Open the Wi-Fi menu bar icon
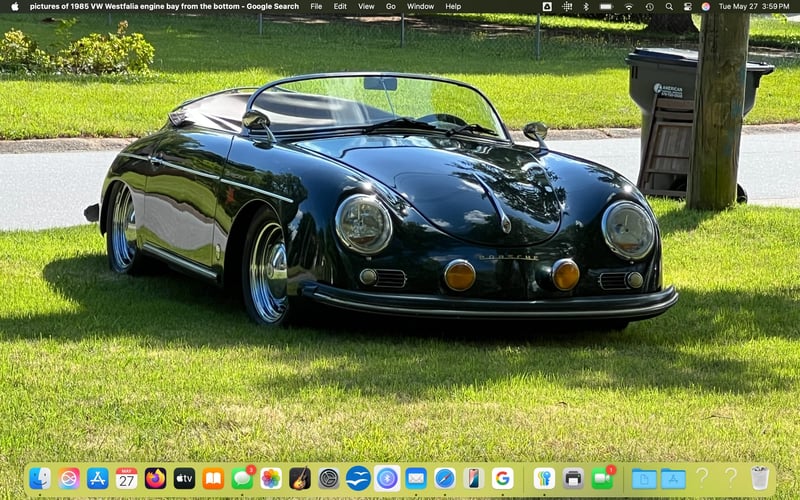The width and height of the screenshot is (800, 500). (x=629, y=7)
